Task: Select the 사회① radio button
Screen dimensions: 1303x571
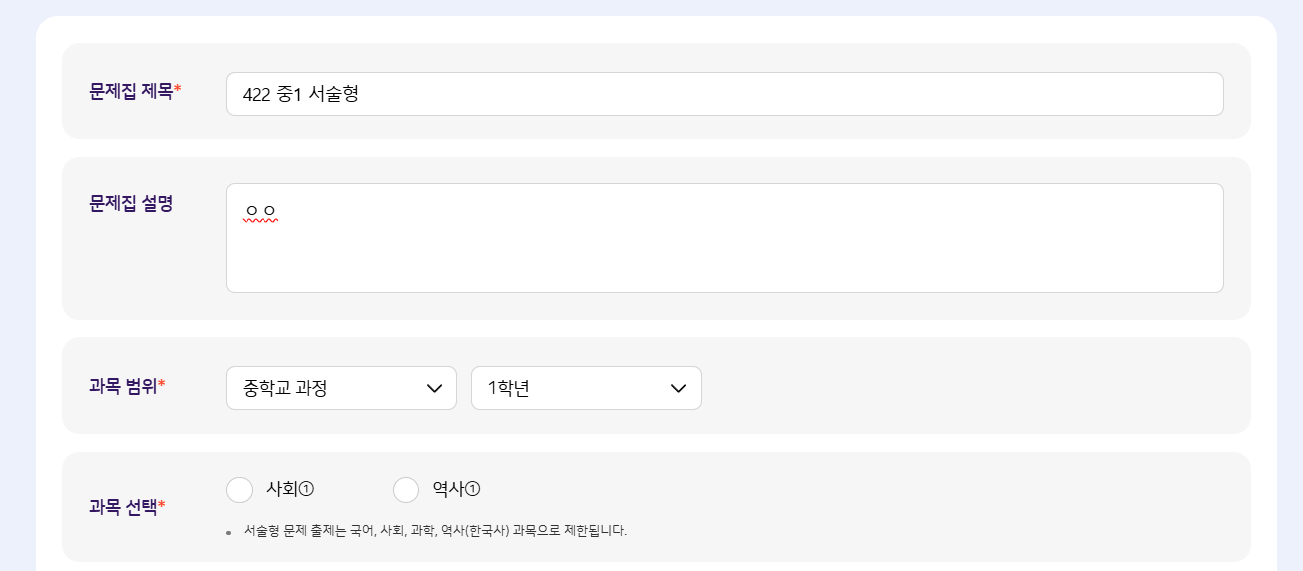Action: tap(240, 490)
